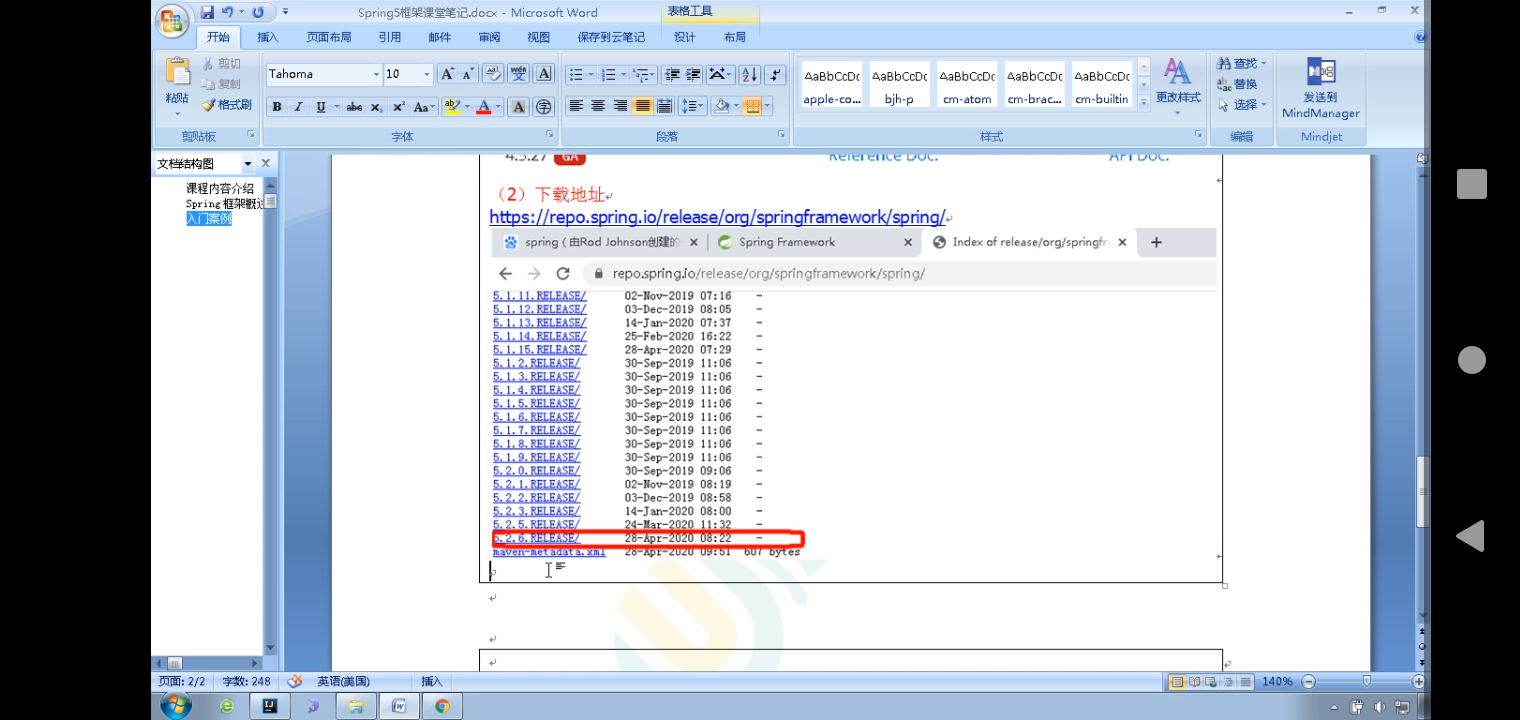Open the Windows Start menu
The height and width of the screenshot is (720, 1520).
point(175,706)
